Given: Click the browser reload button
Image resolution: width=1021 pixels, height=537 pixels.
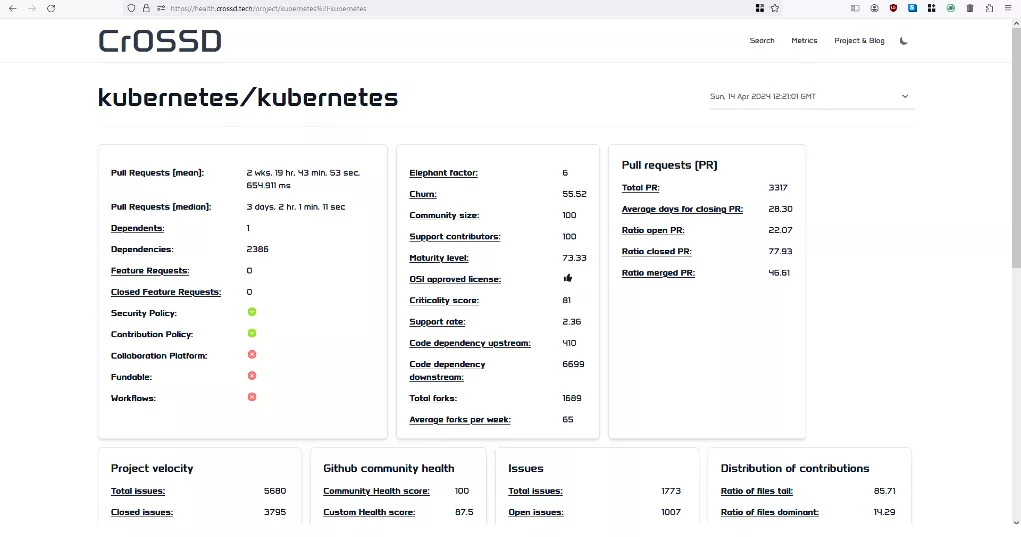Looking at the screenshot, I should point(51,8).
